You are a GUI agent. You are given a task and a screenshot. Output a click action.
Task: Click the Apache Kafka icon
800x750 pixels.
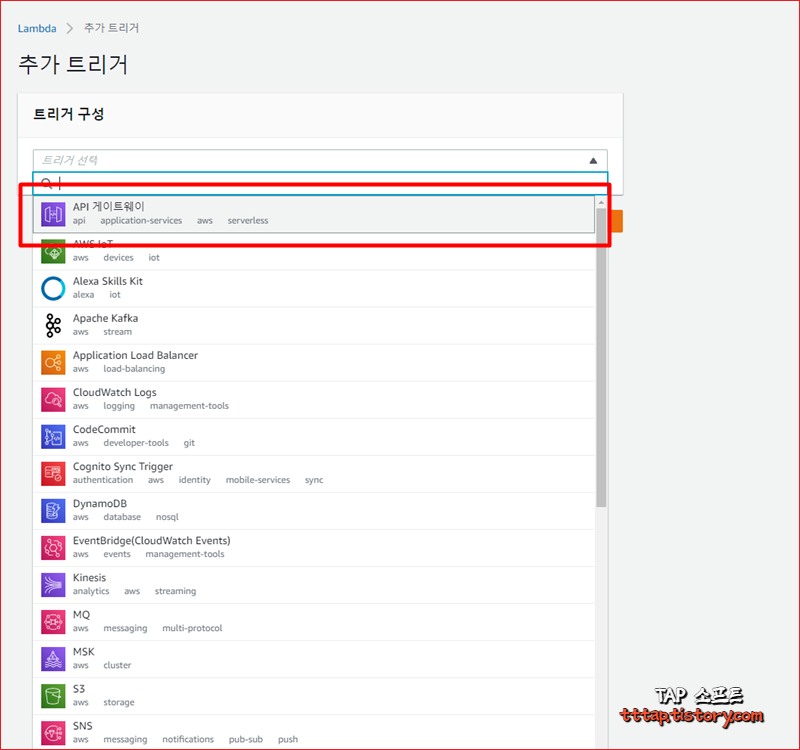pos(53,326)
